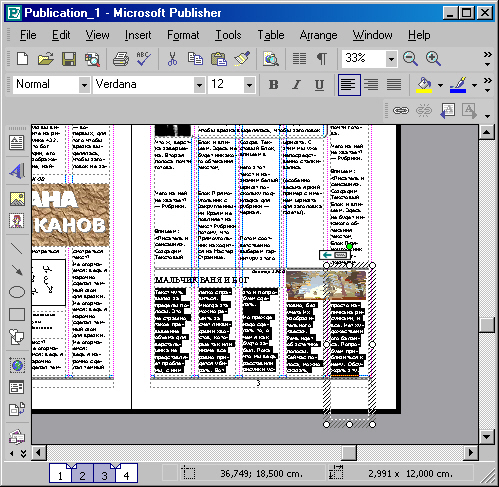Choose the WordArt tool in the Objects toolbar
The image size is (499, 487).
tap(17, 171)
